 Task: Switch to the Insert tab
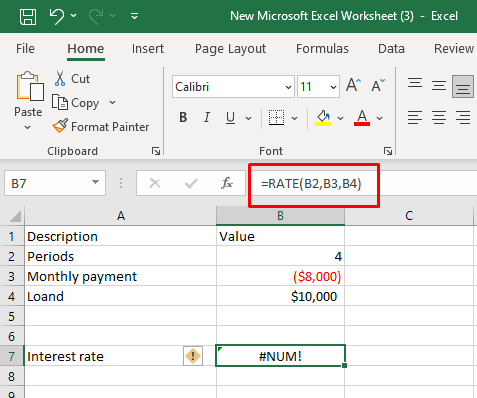pyautogui.click(x=148, y=49)
